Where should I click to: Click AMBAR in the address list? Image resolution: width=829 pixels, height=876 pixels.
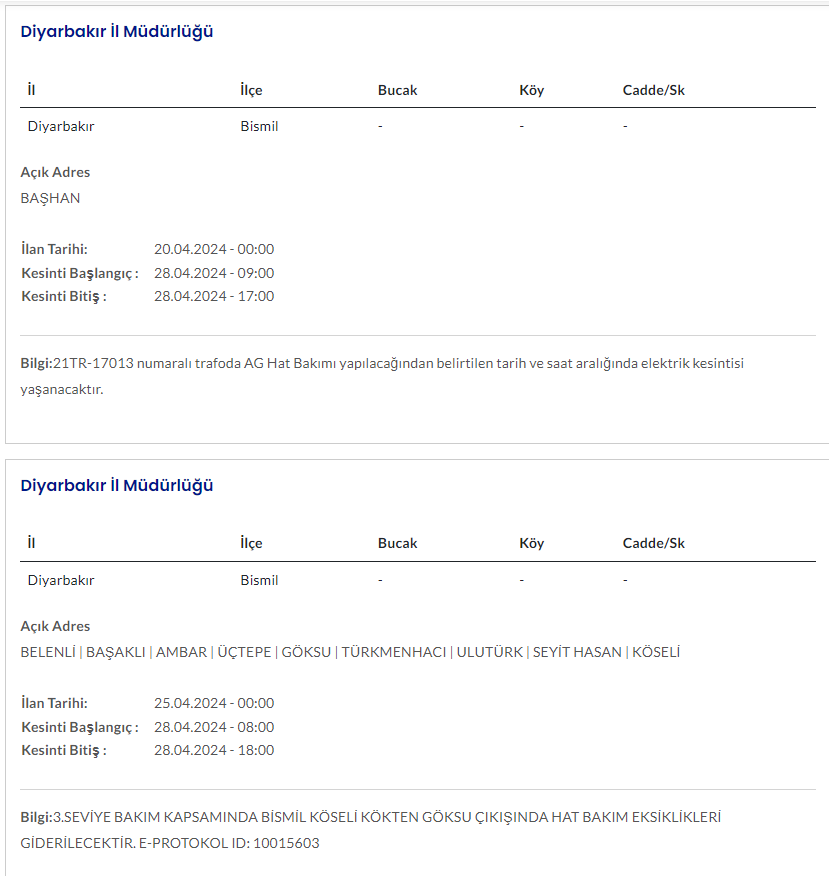181,652
